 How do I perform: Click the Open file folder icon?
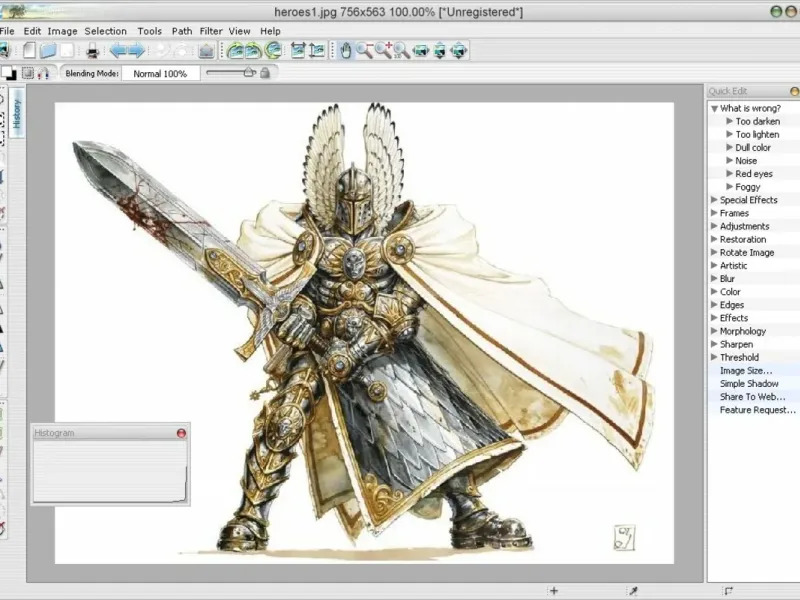tap(47, 50)
